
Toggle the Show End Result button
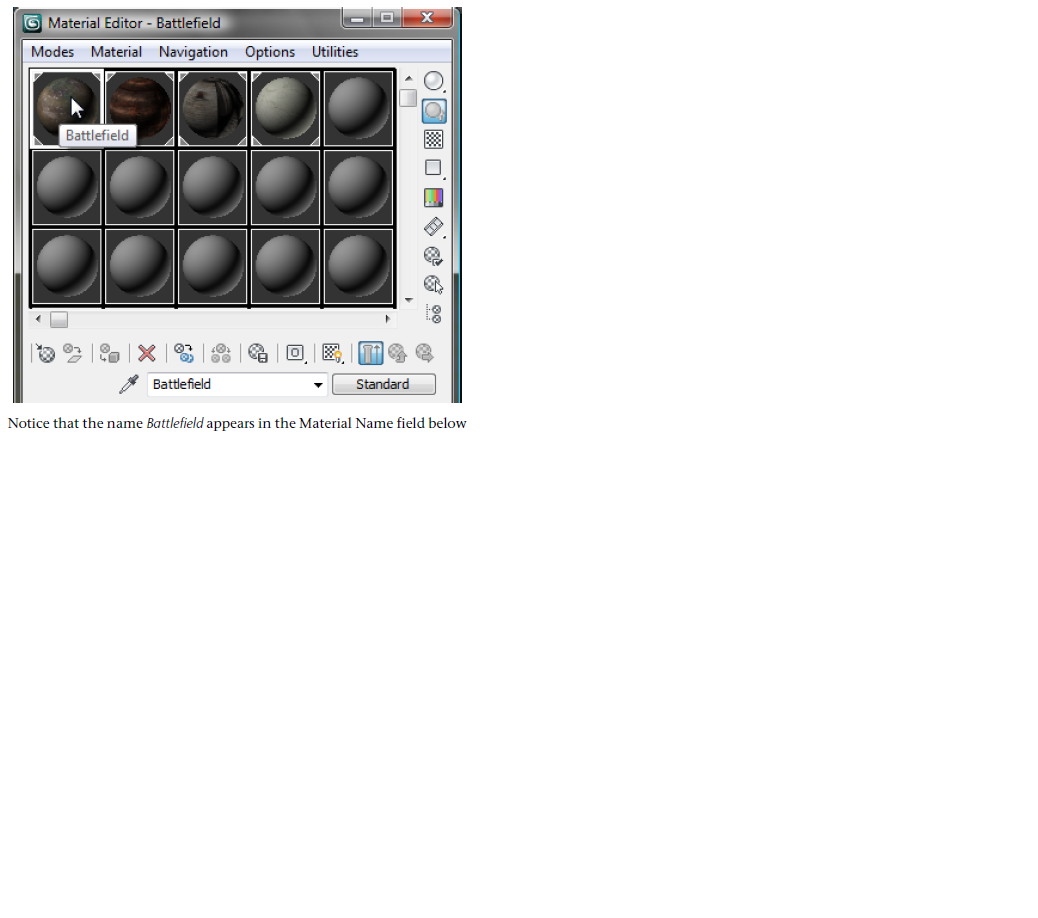(371, 353)
